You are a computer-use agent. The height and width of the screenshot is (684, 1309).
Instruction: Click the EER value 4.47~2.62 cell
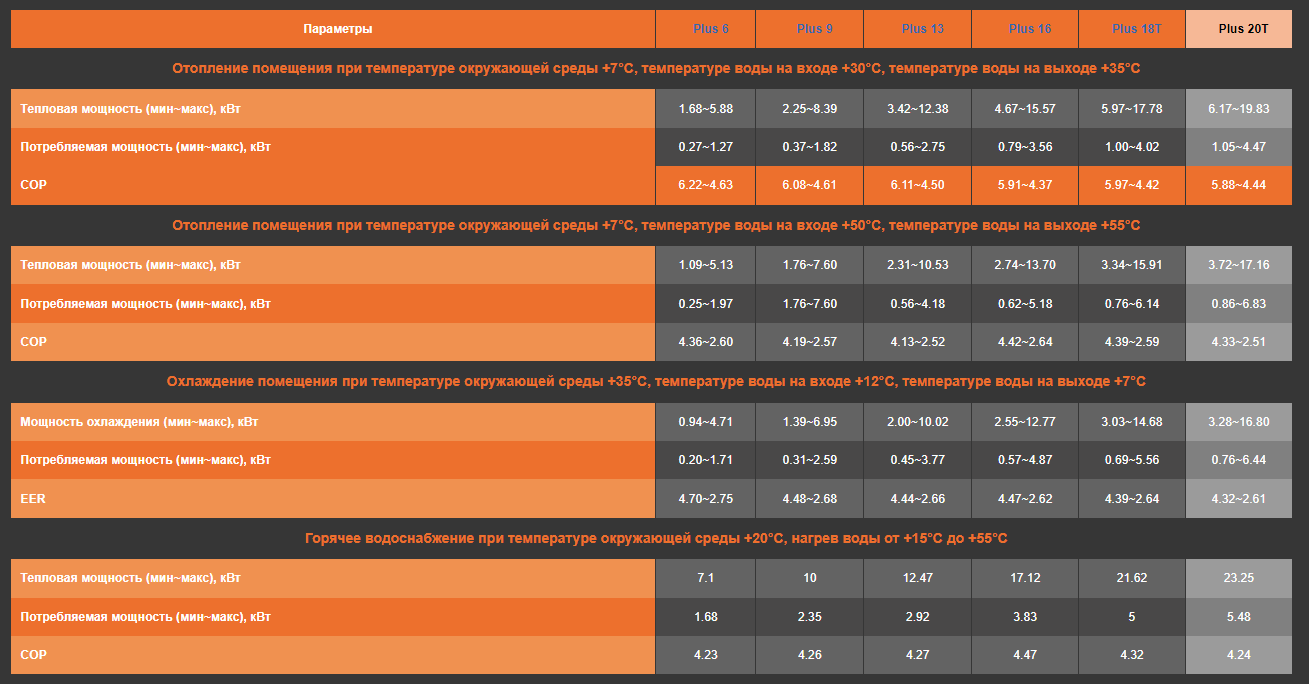1025,498
